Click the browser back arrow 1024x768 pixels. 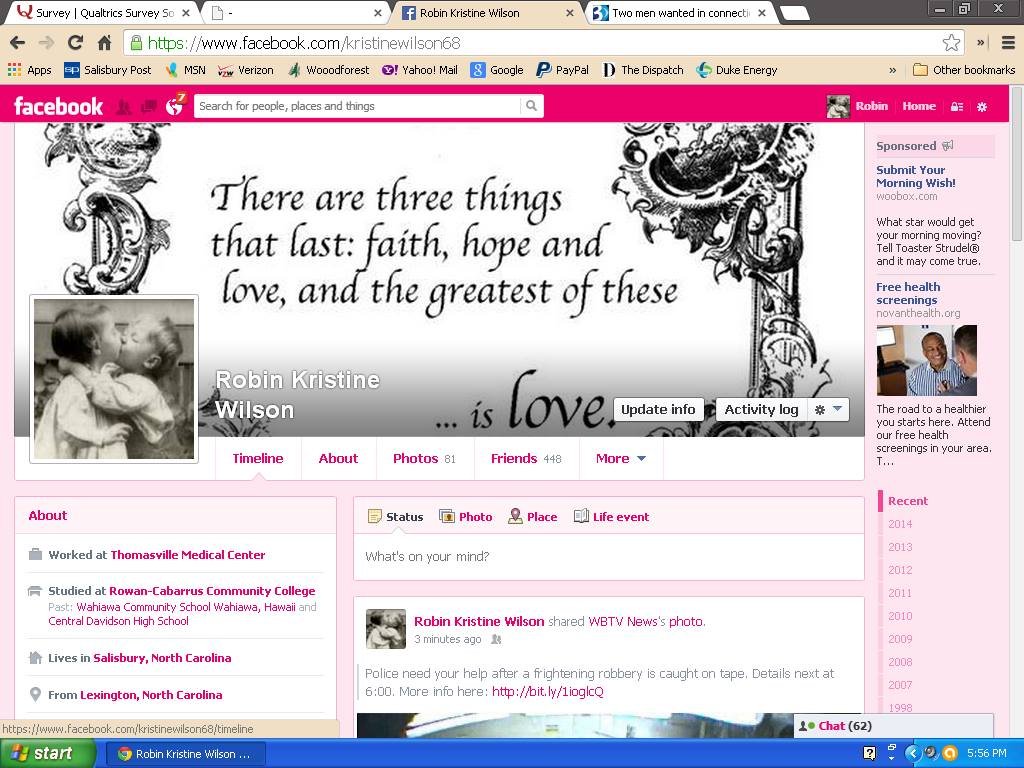[x=18, y=43]
